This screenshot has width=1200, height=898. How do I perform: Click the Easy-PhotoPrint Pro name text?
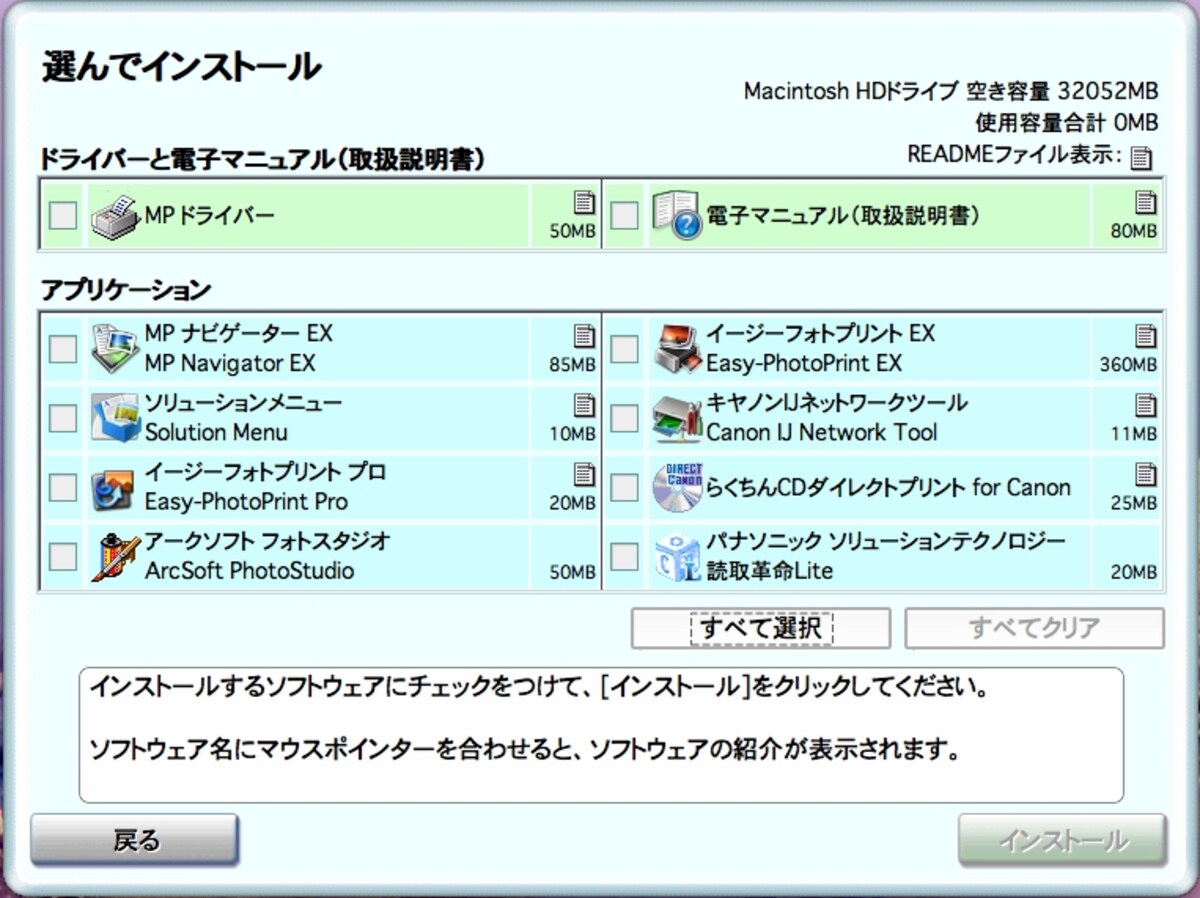click(x=246, y=501)
